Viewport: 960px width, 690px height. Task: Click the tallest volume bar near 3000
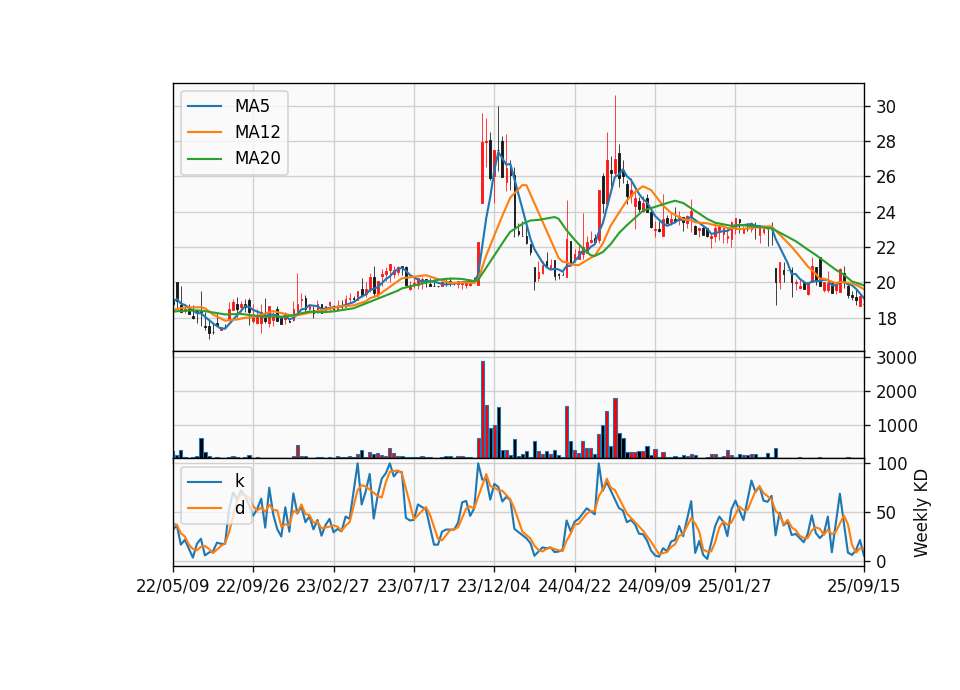tap(482, 410)
